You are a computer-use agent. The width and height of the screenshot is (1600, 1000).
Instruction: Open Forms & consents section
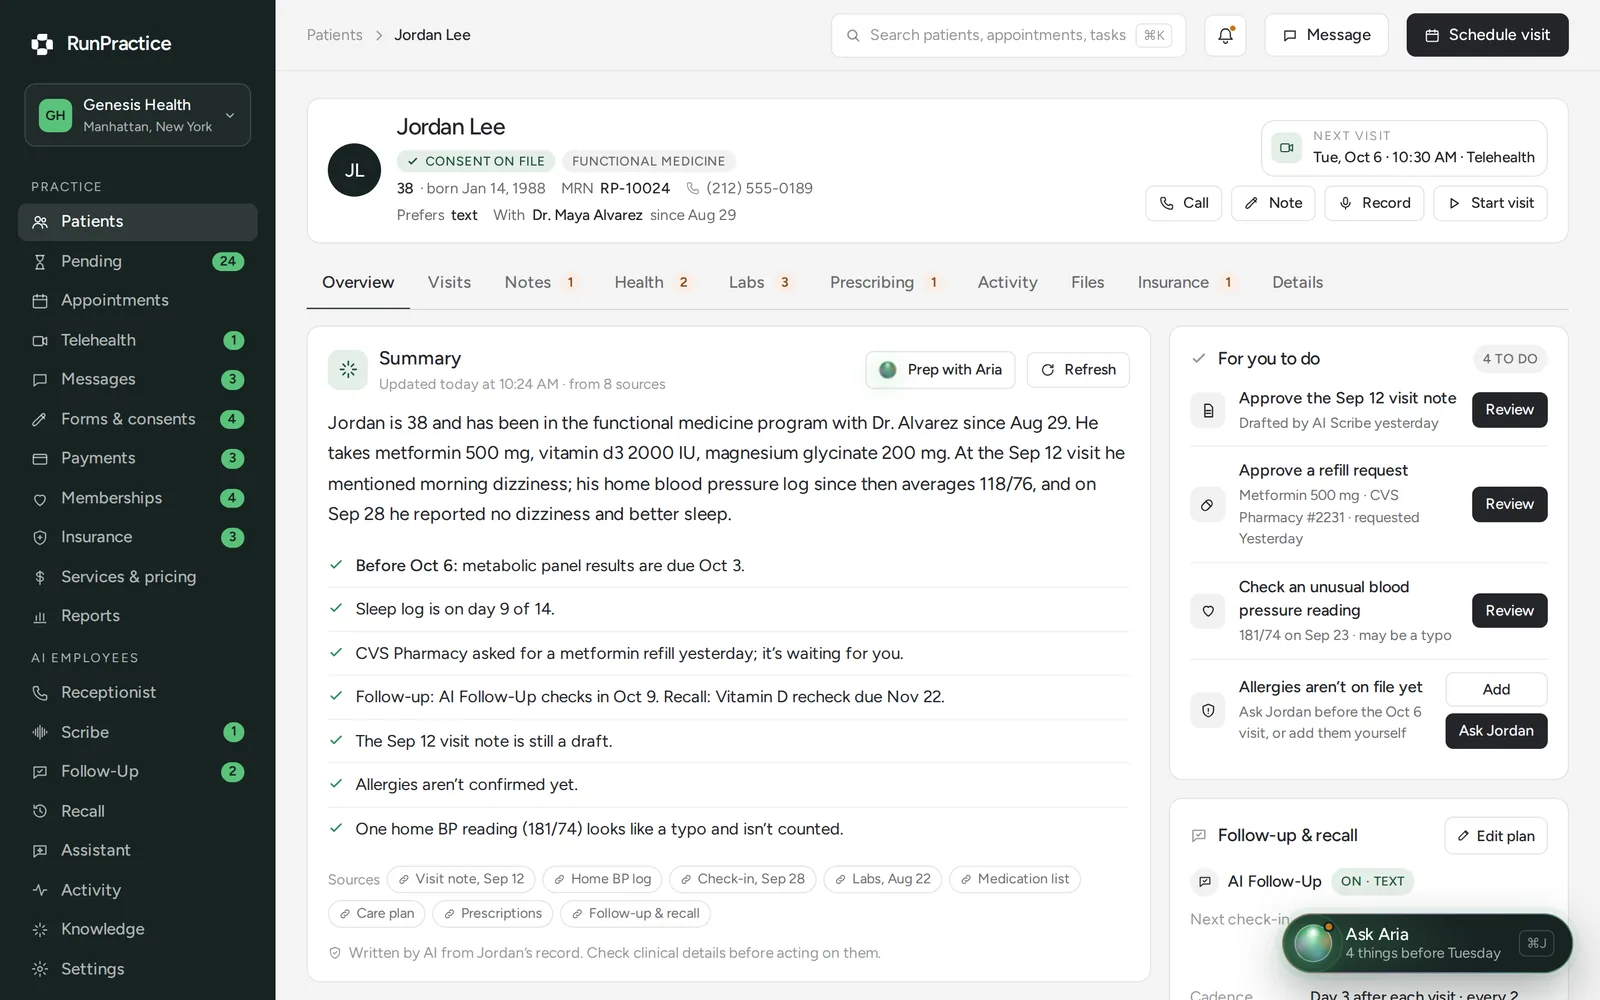pos(137,419)
